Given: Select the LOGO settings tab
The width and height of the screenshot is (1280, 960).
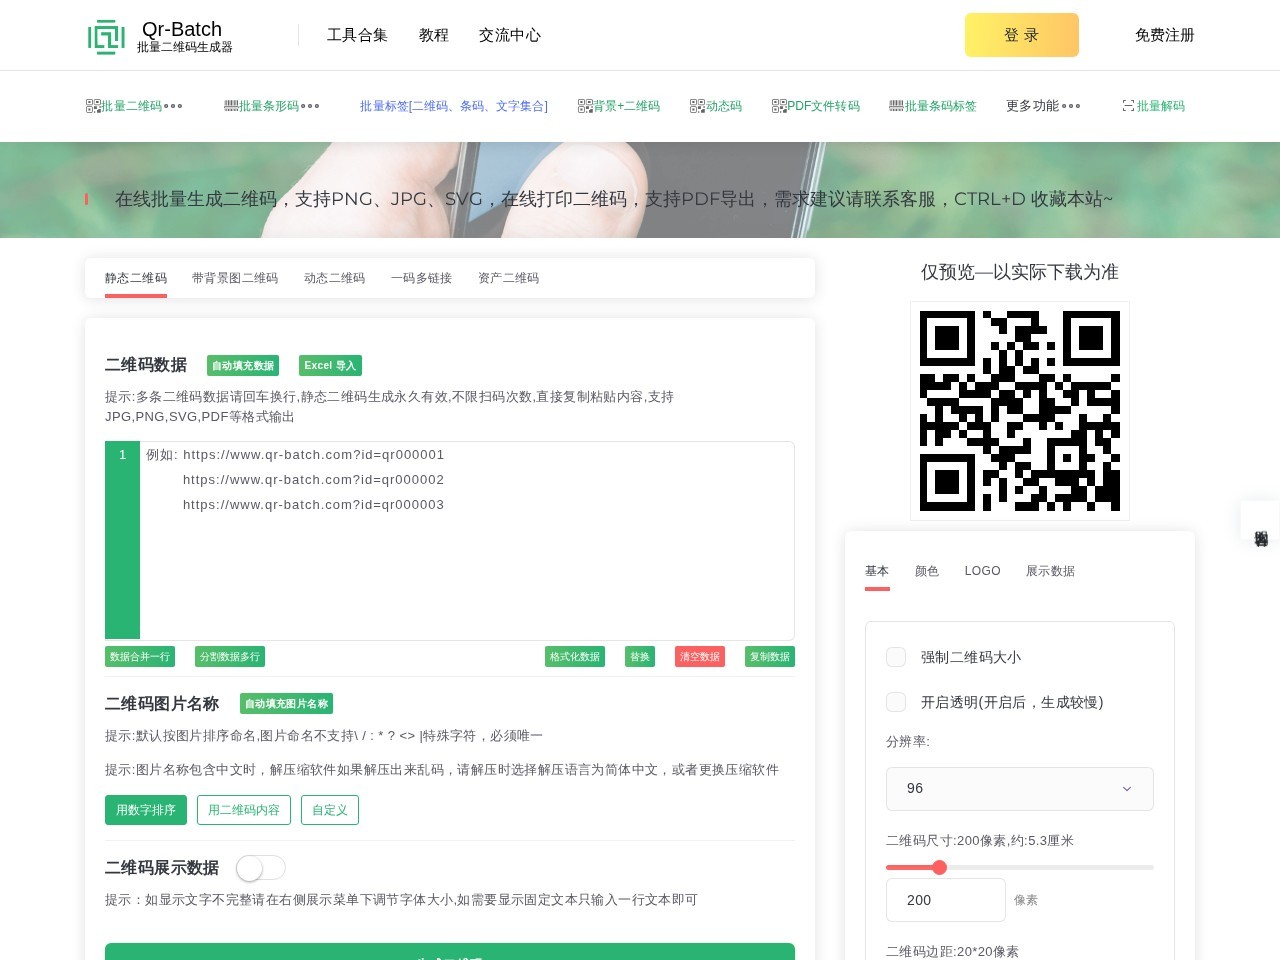Looking at the screenshot, I should [982, 571].
